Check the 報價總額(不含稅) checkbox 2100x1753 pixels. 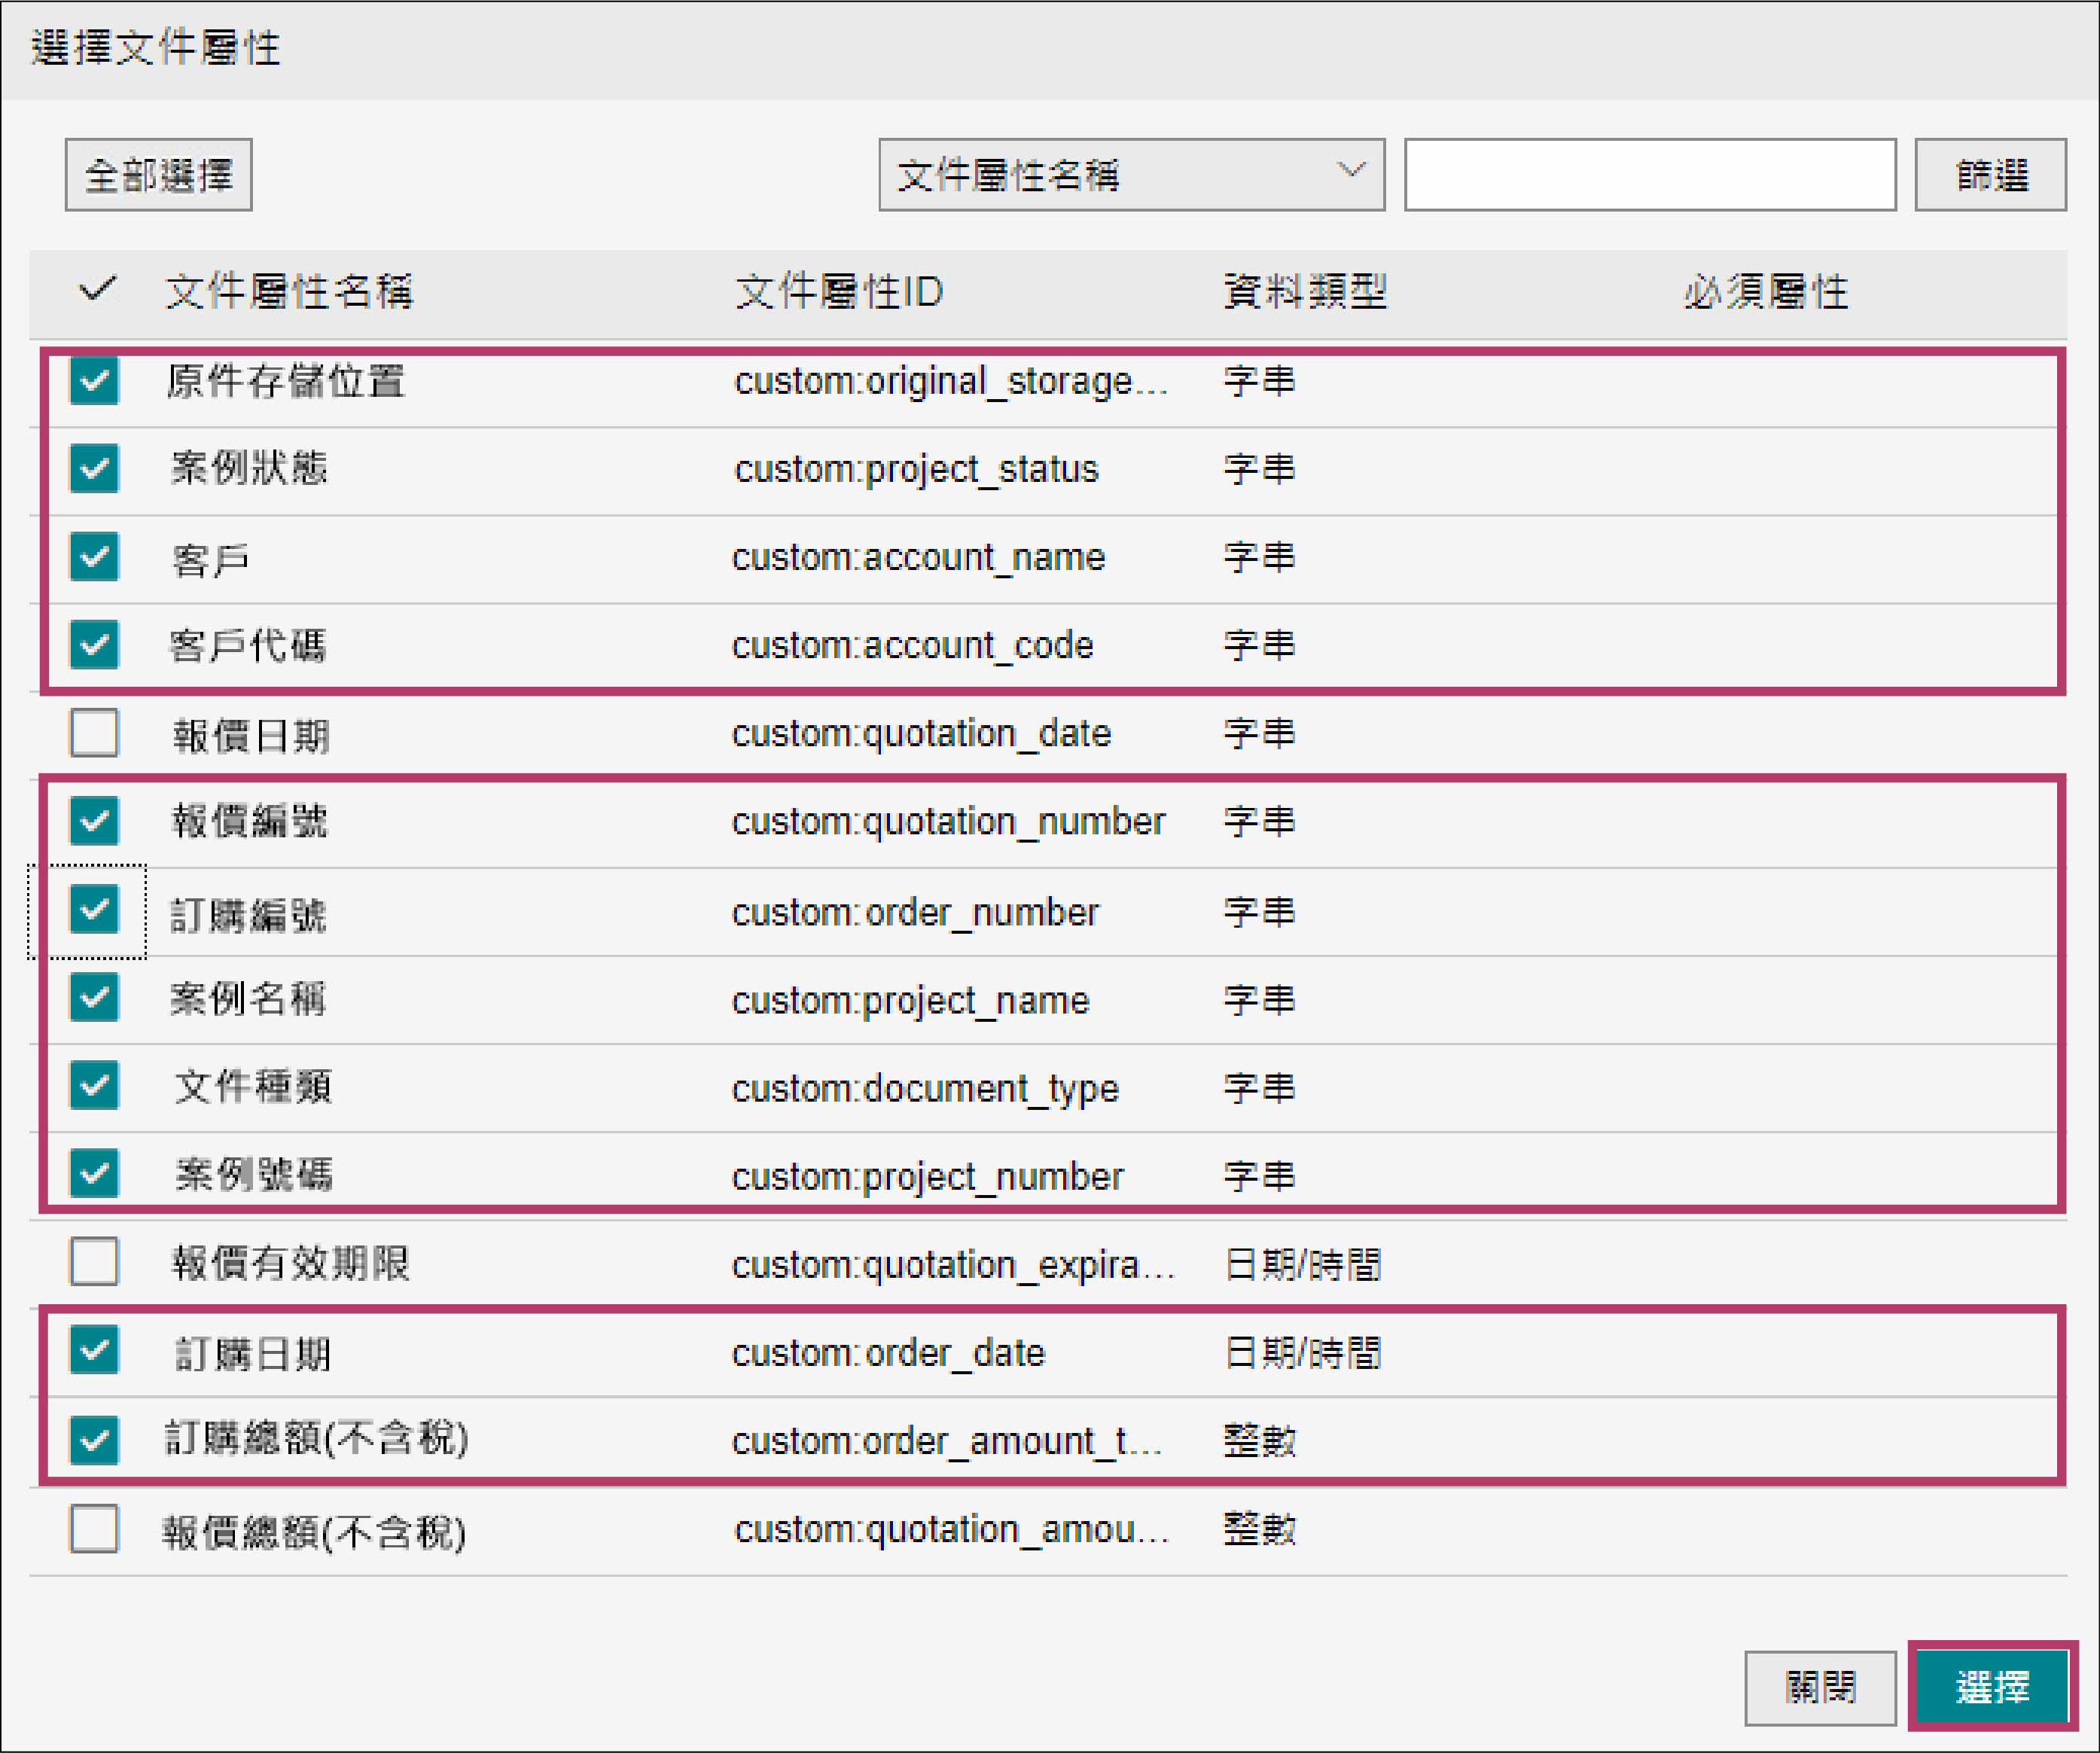pos(94,1529)
